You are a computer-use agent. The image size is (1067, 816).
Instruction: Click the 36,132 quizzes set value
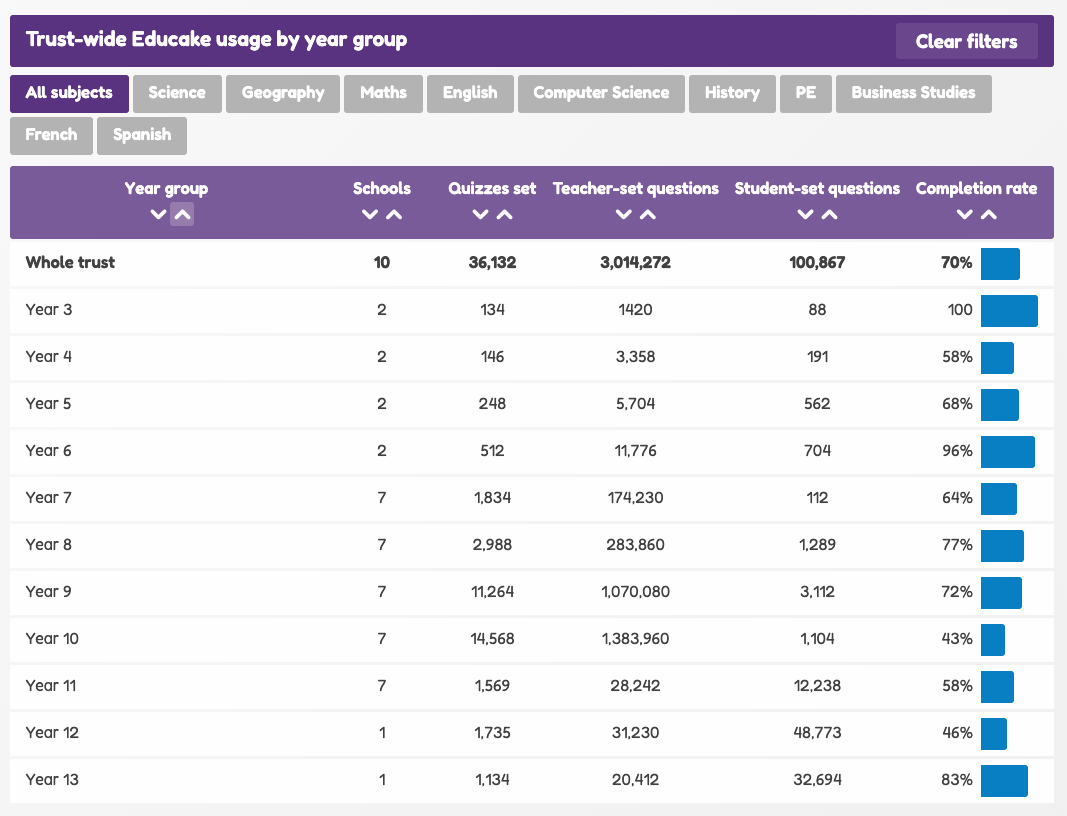click(493, 263)
